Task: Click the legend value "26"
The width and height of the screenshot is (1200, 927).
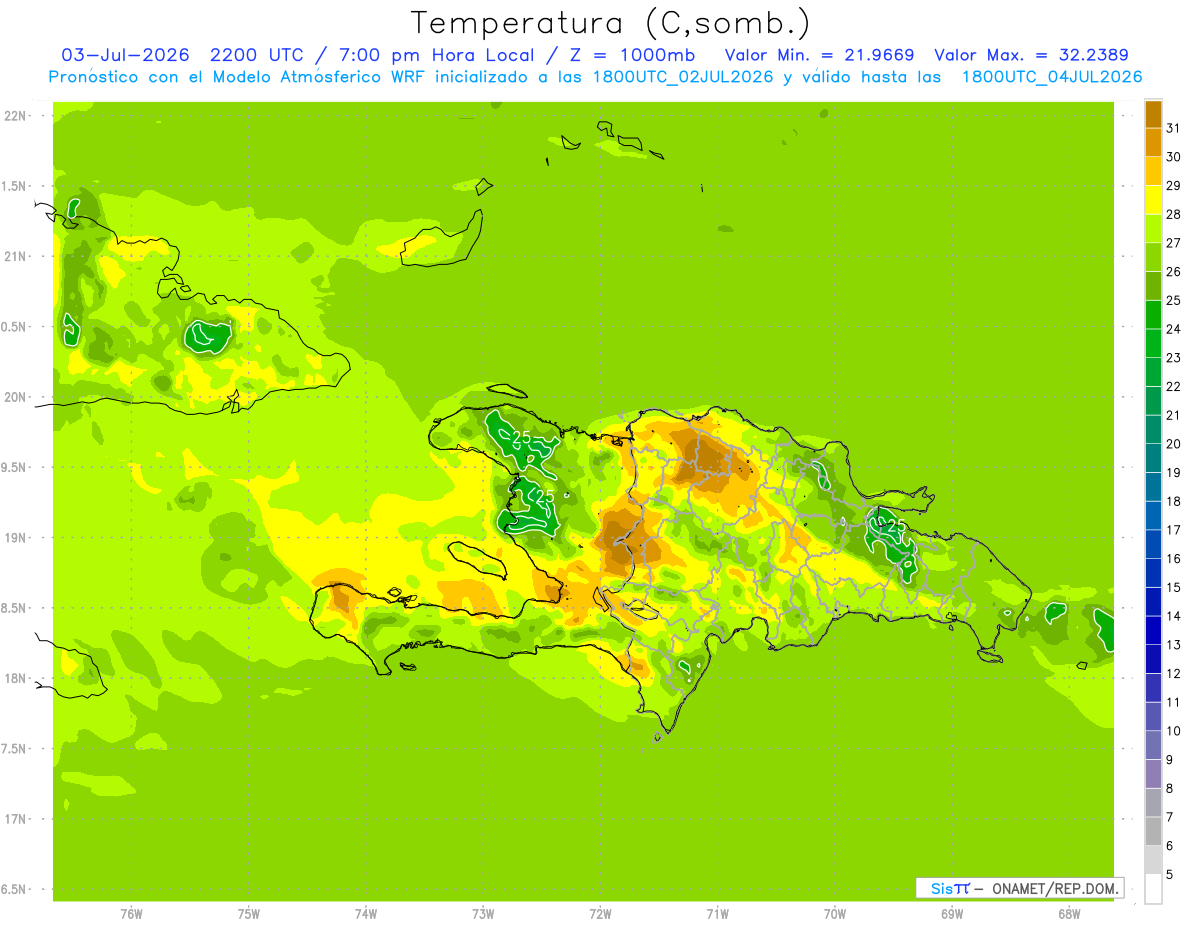Action: coord(1174,271)
